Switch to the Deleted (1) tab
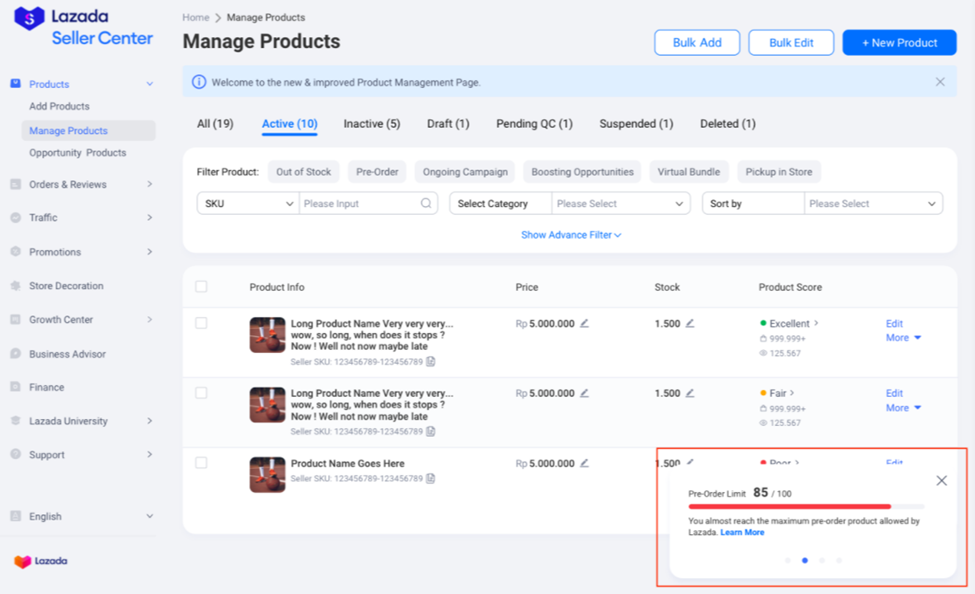Screen dimensions: 975x594 728,123
